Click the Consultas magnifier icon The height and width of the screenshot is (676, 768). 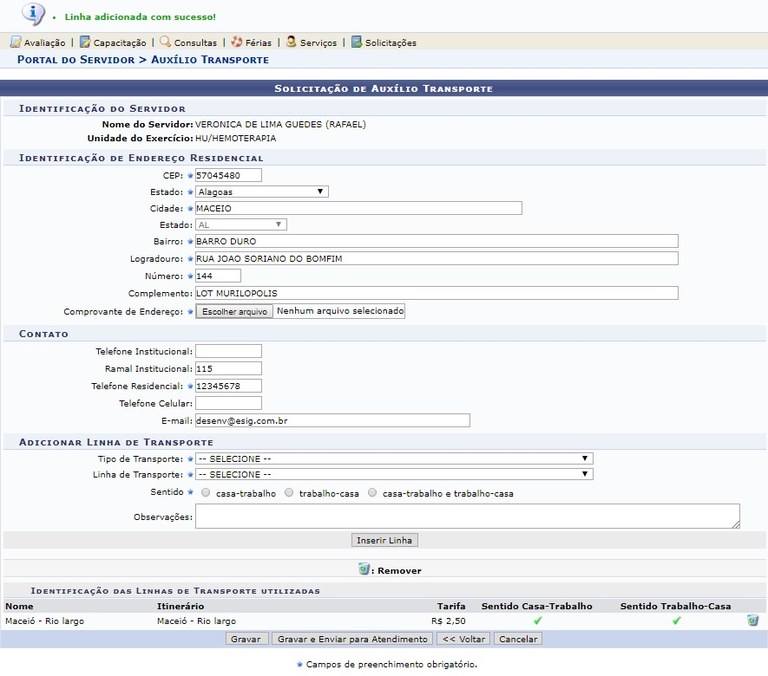[x=165, y=42]
